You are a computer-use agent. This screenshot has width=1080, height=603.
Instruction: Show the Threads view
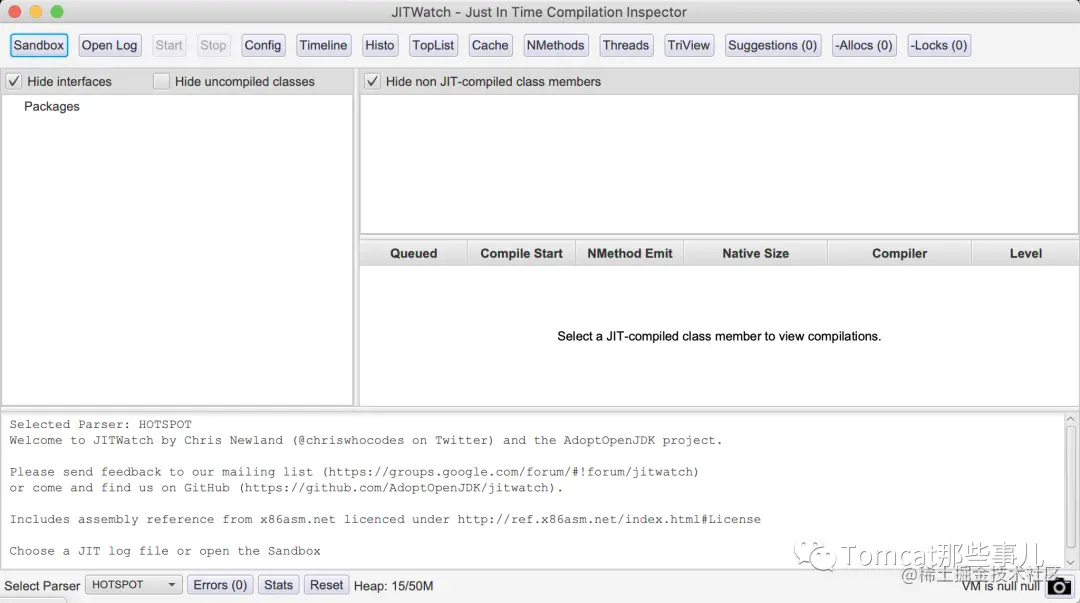point(625,45)
